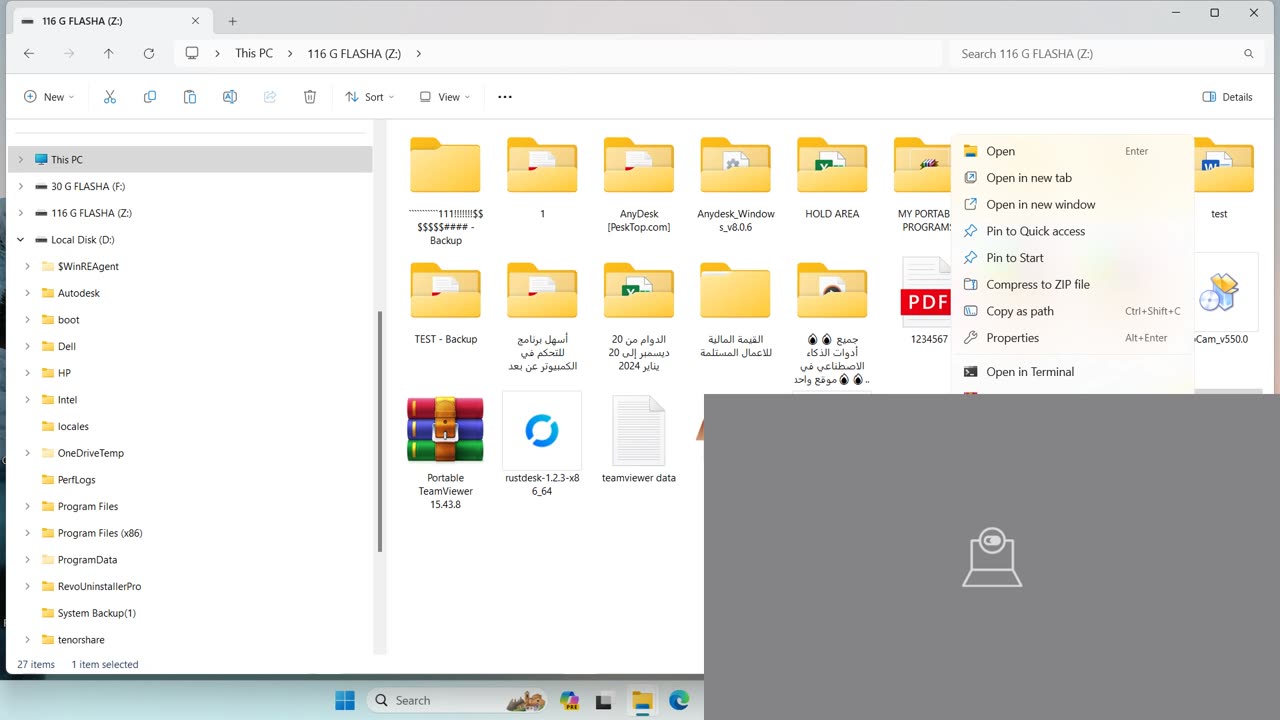Select the 1234567 PDF file icon
1280x720 pixels.
click(926, 290)
